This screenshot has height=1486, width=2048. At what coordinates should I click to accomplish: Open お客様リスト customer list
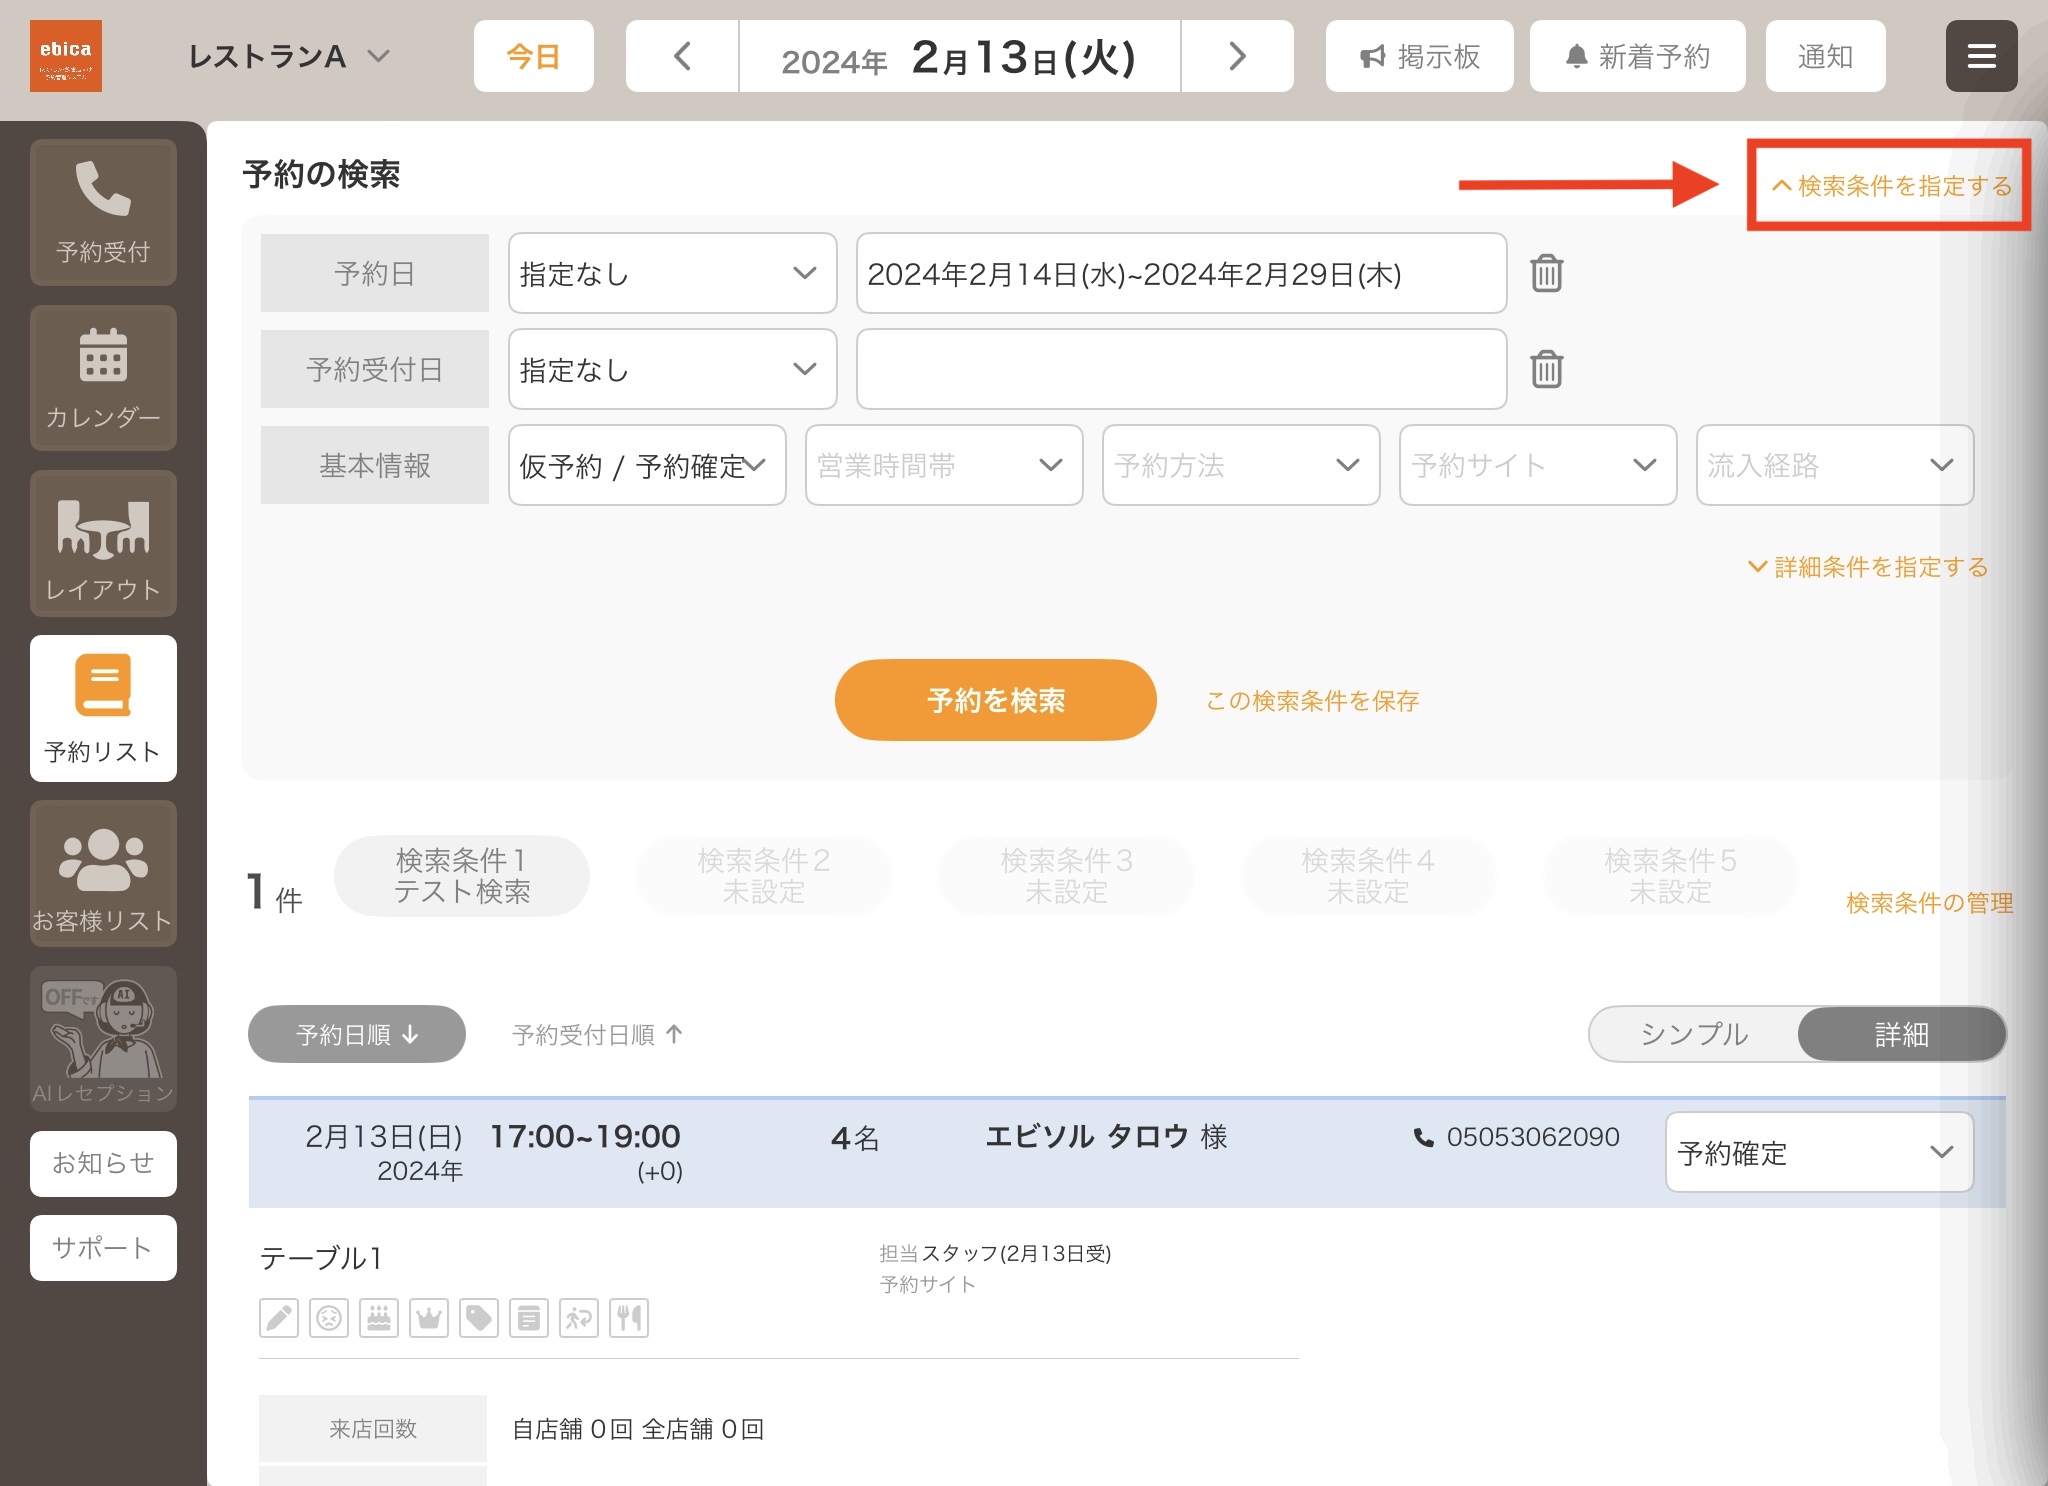tap(103, 873)
